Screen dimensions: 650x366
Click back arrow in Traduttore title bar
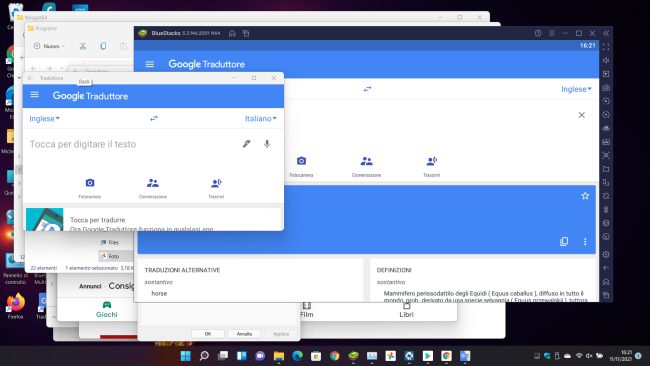(30, 78)
